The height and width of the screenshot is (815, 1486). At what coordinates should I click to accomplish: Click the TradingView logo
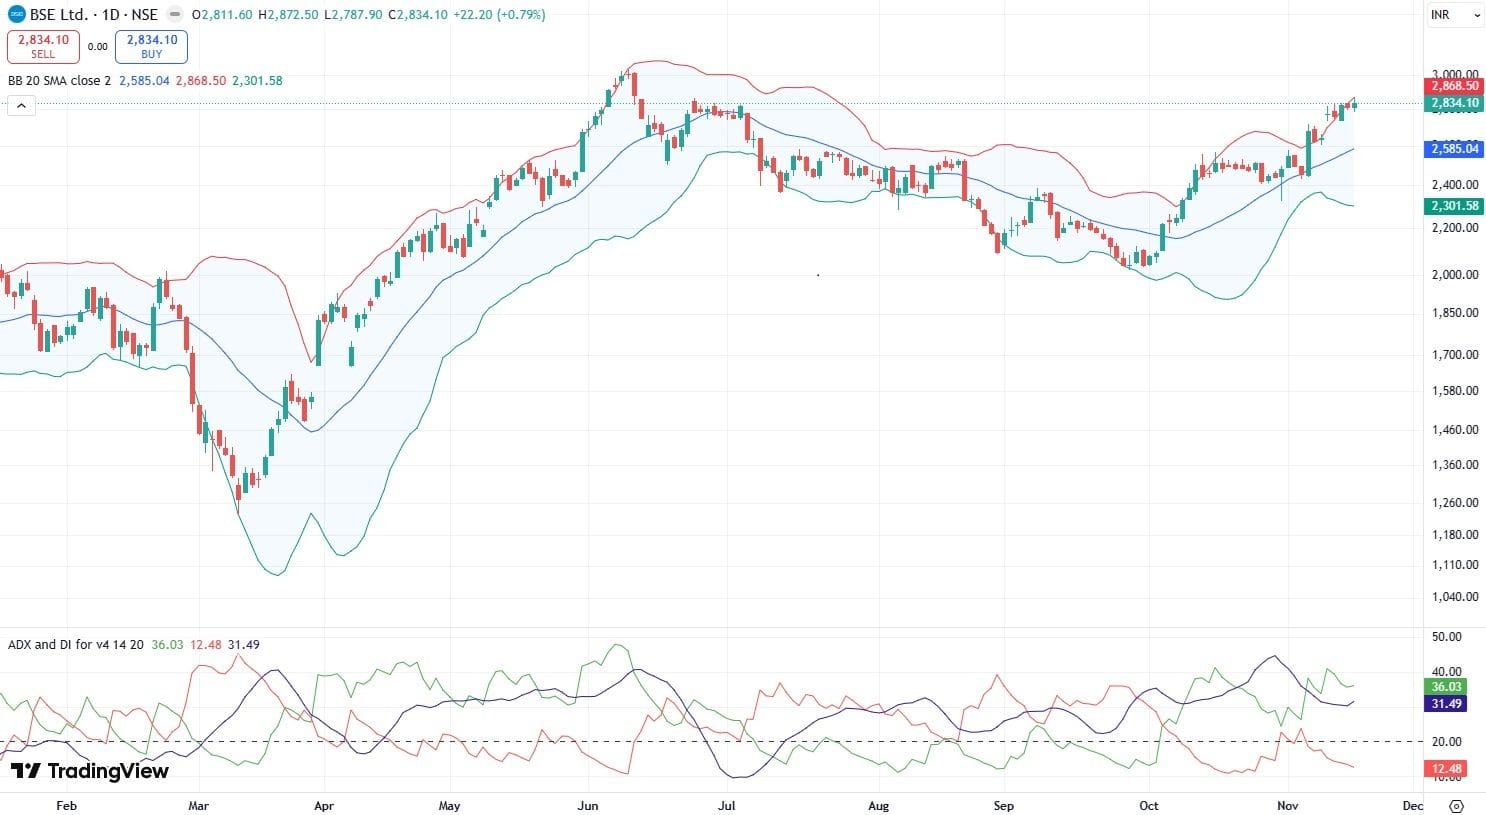tap(90, 771)
